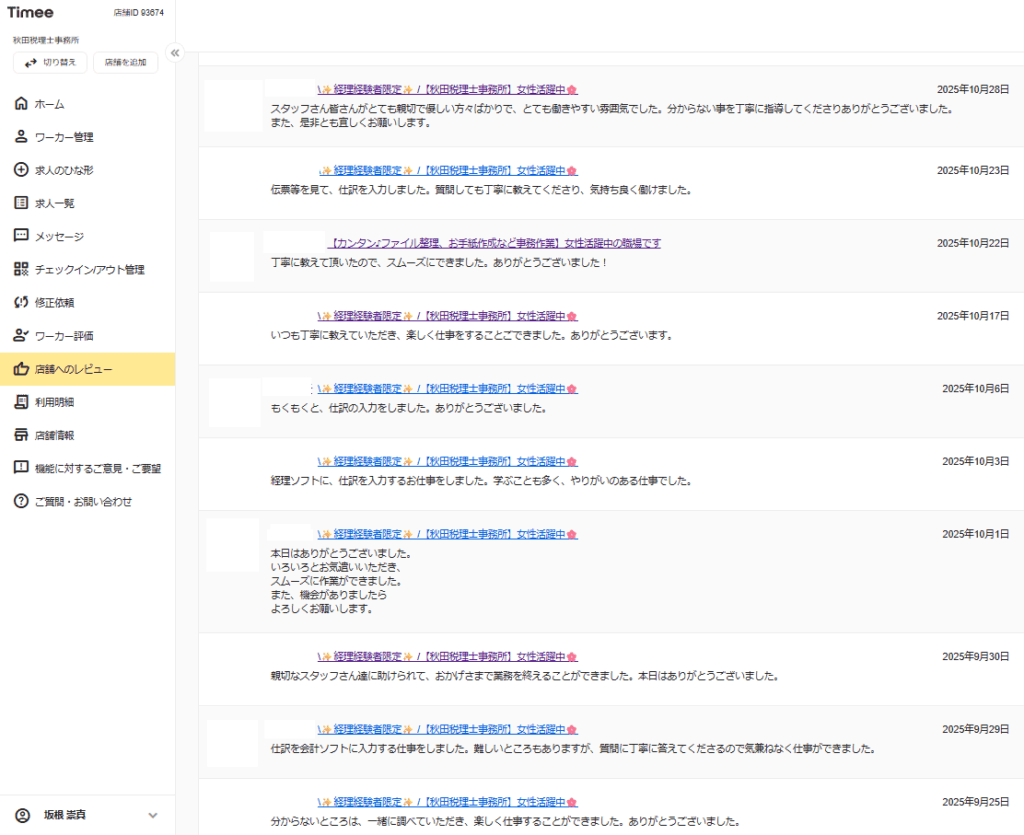Image resolution: width=1024 pixels, height=835 pixels.
Task: Select ご質問・お問い合わせ in the sidebar
Action: click(x=83, y=501)
